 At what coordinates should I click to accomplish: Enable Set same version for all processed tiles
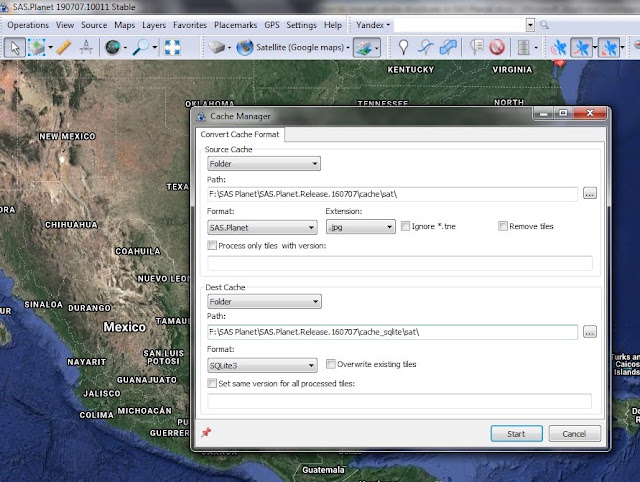[x=212, y=383]
